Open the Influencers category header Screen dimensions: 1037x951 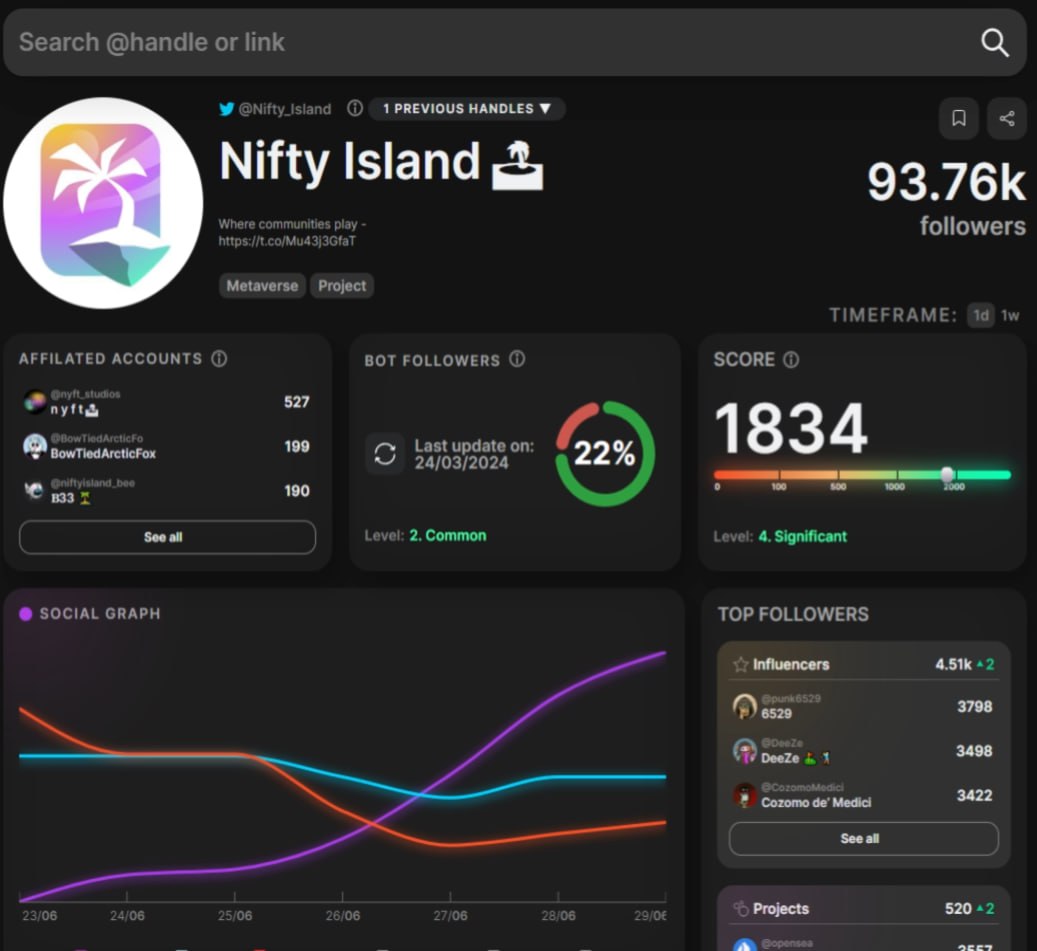pos(863,664)
